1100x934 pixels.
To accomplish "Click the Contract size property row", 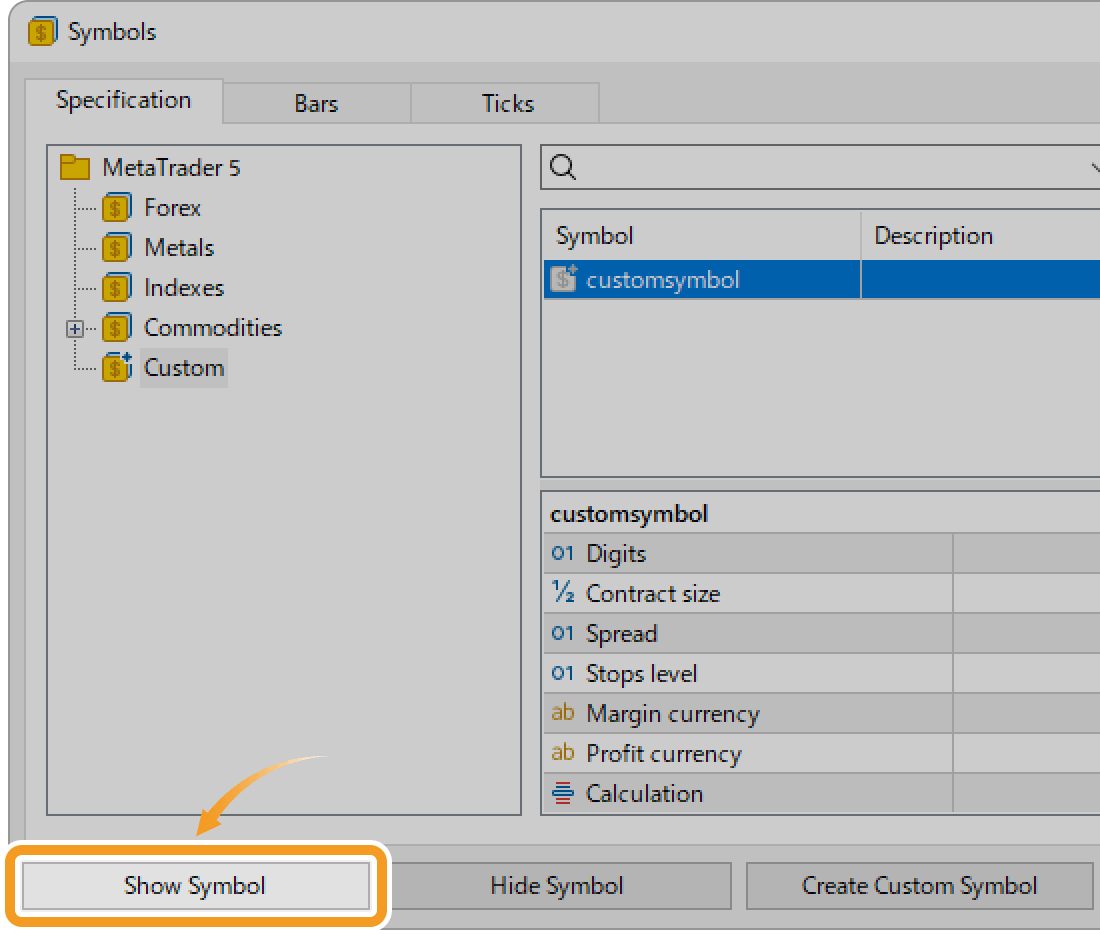I will pos(821,594).
